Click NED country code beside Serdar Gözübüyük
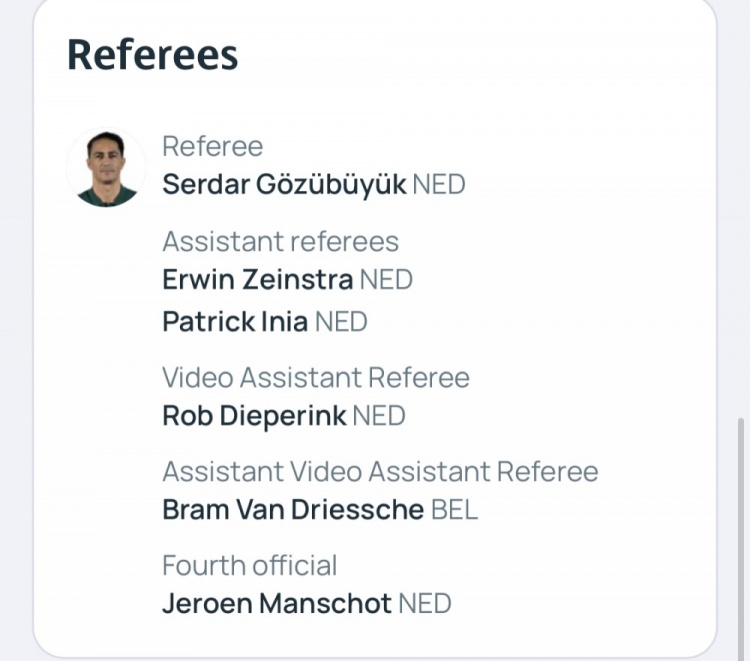The height and width of the screenshot is (661, 750). click(x=439, y=185)
